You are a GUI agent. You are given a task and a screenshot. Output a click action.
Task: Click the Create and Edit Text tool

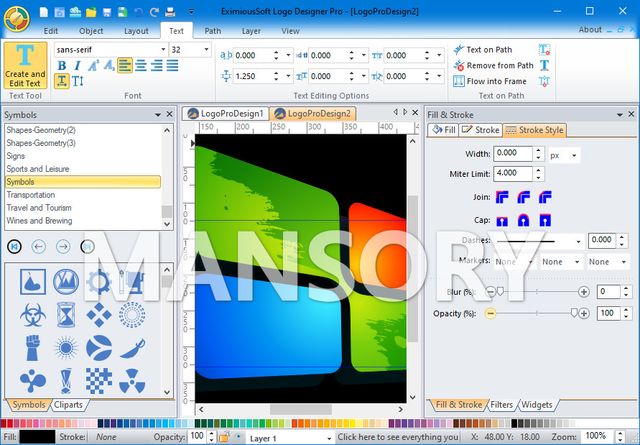pyautogui.click(x=25, y=65)
